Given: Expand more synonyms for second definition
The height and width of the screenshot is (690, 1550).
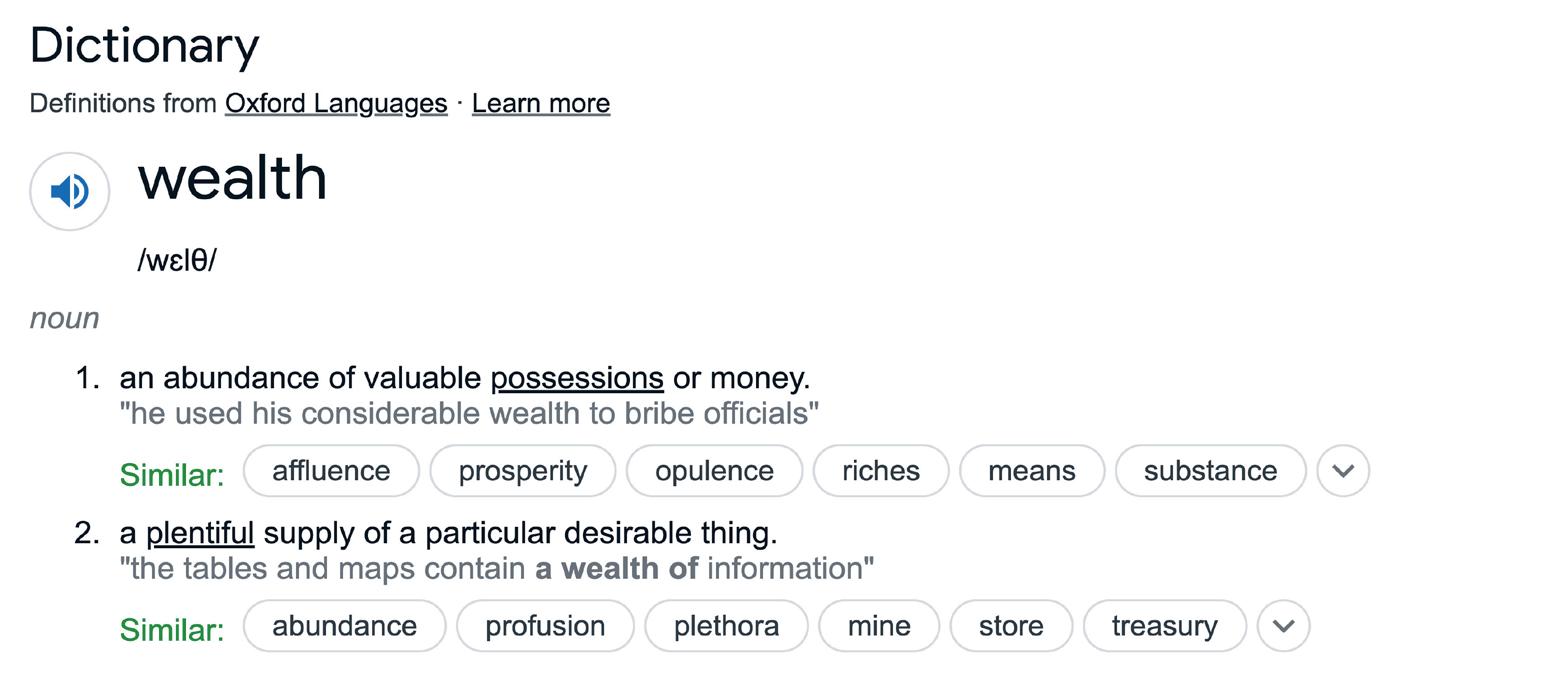Looking at the screenshot, I should coord(1283,626).
